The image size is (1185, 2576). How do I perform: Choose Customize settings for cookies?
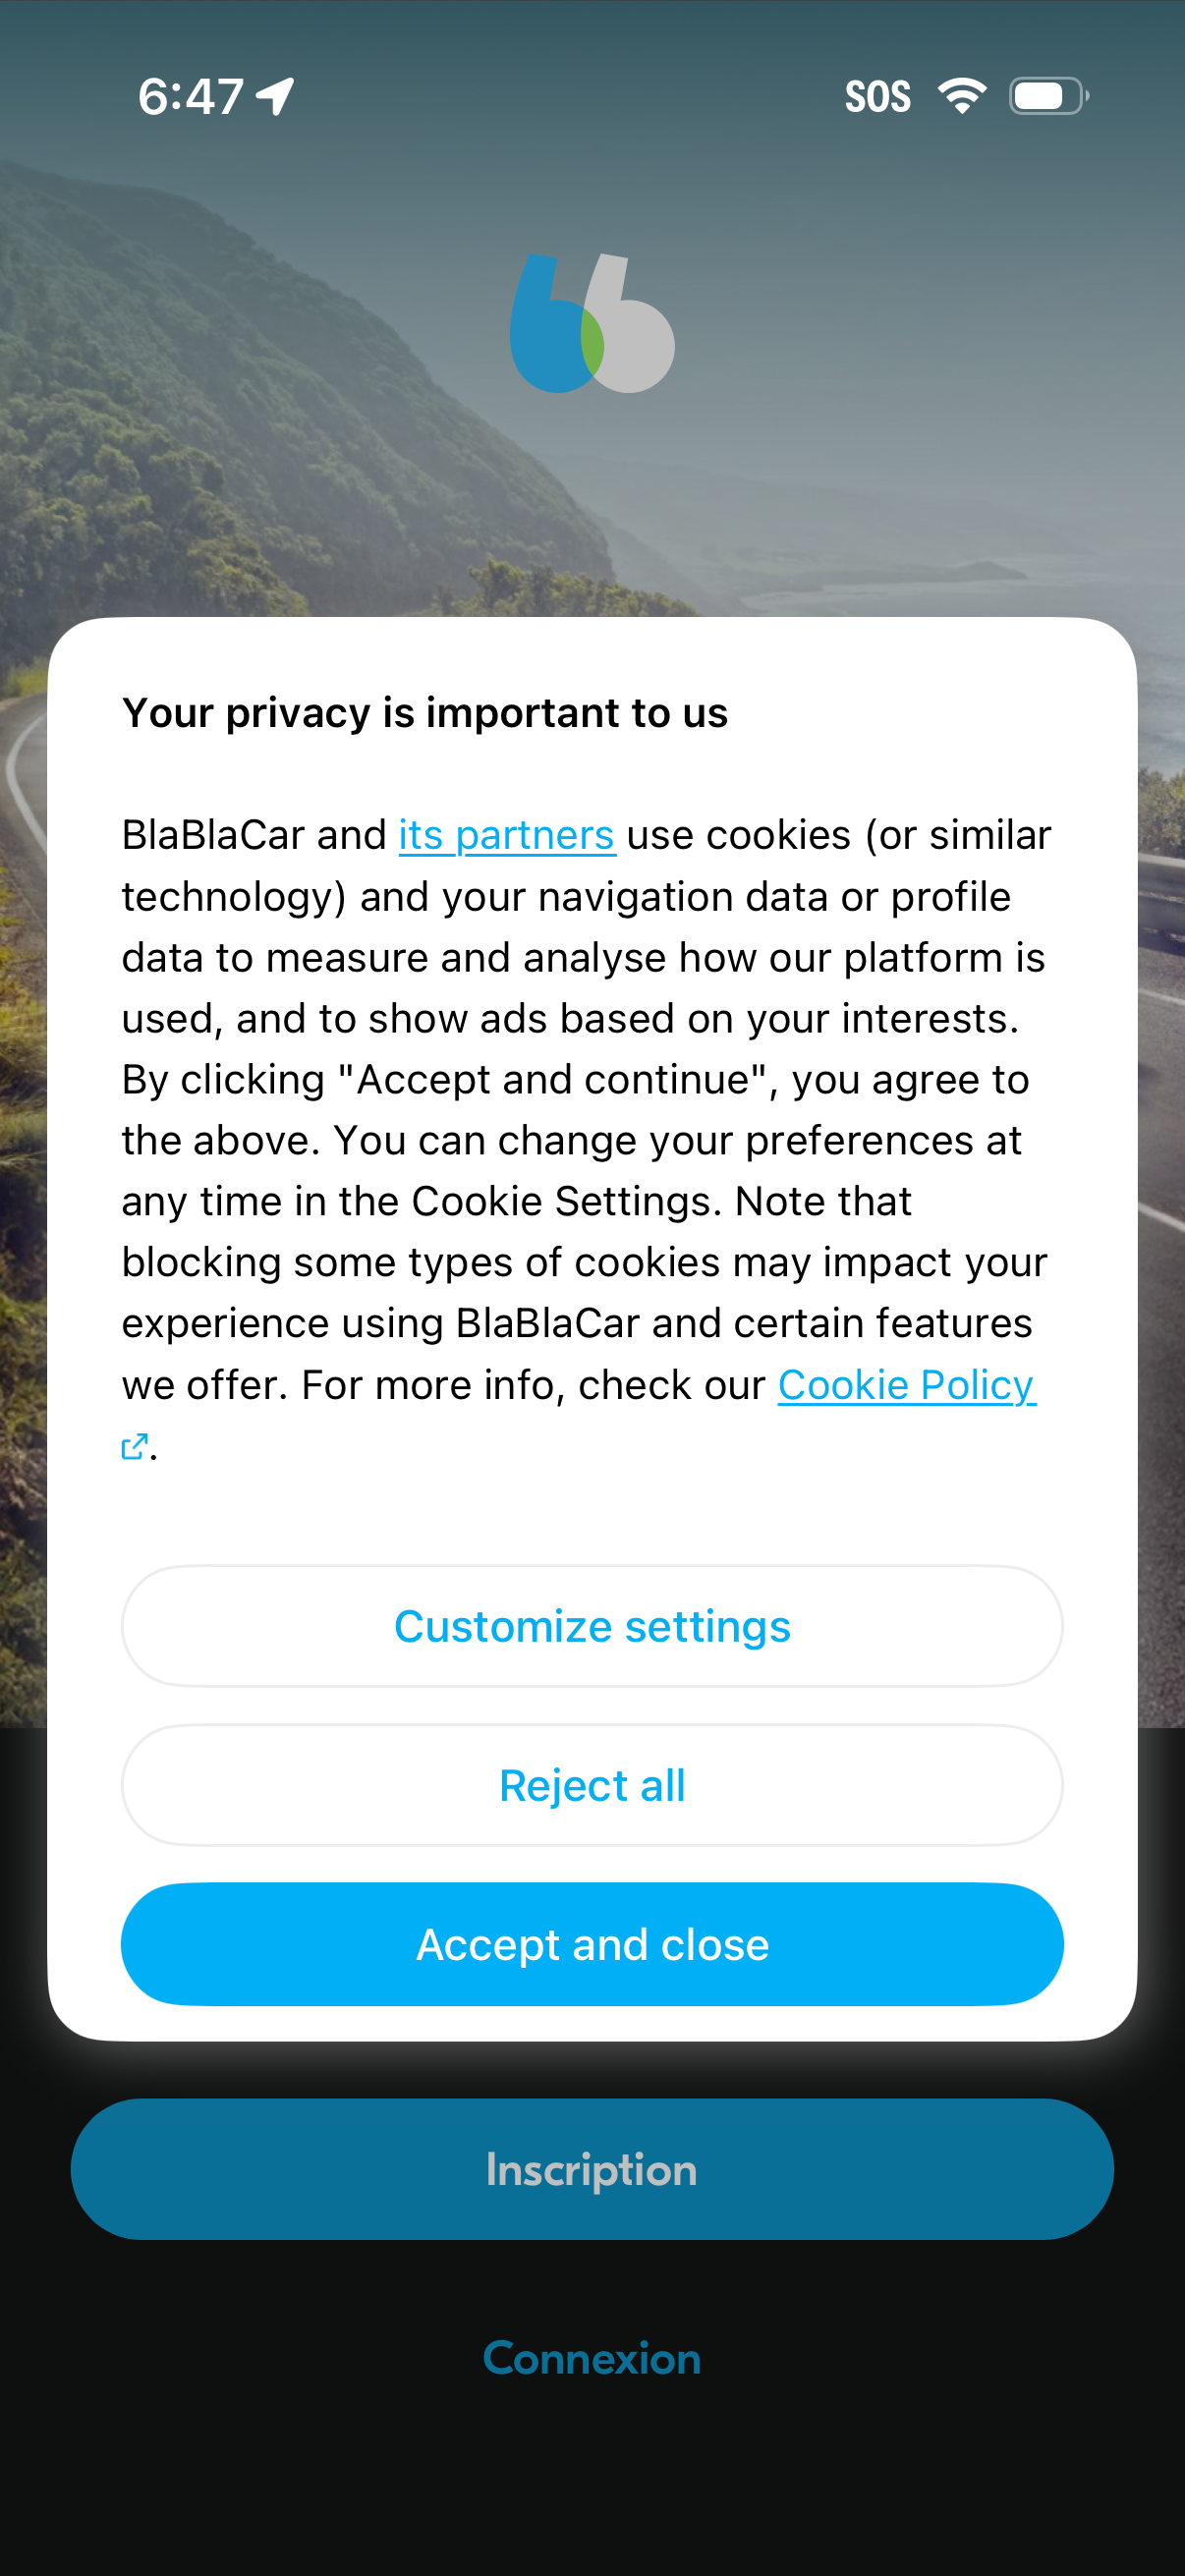click(592, 1626)
